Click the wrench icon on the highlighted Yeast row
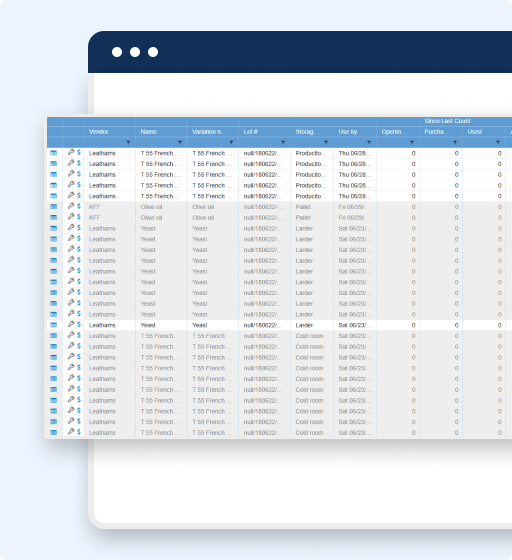The width and height of the screenshot is (512, 560). coord(71,324)
